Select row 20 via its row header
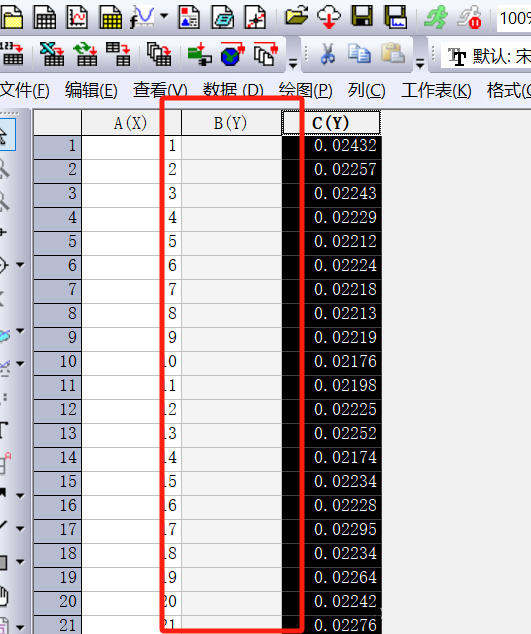This screenshot has height=634, width=531. point(57,602)
